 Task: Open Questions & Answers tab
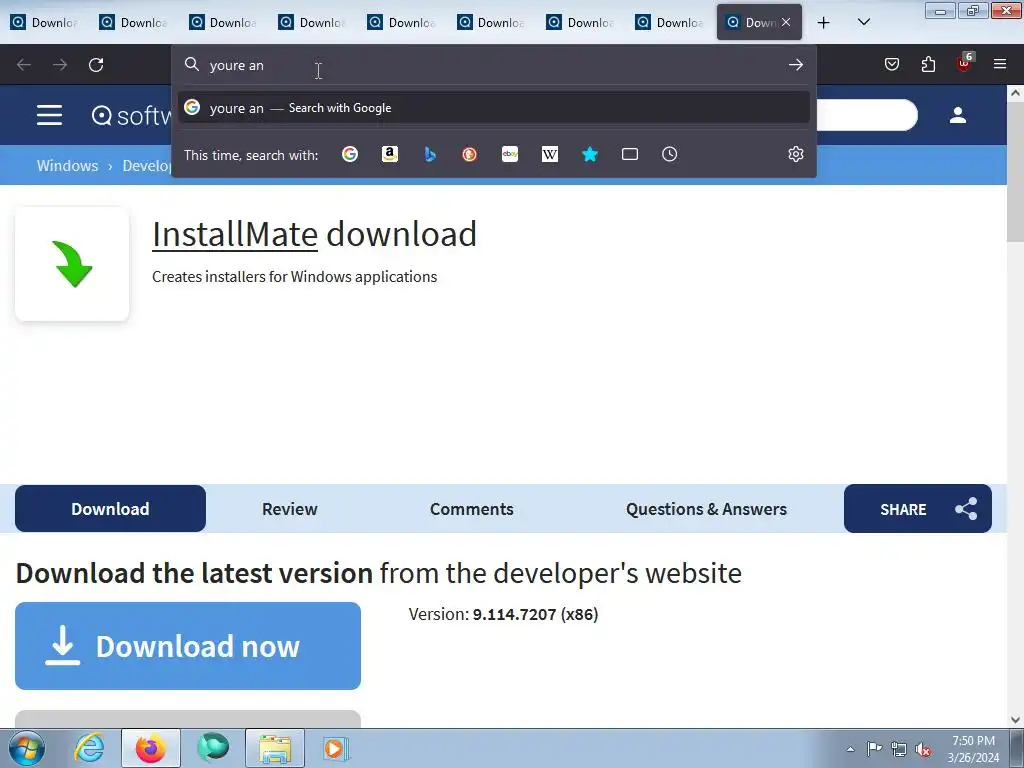click(x=706, y=509)
